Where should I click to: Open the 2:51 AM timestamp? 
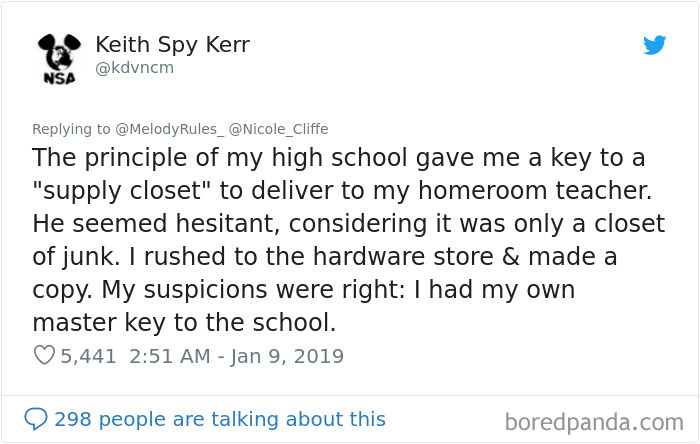point(170,356)
